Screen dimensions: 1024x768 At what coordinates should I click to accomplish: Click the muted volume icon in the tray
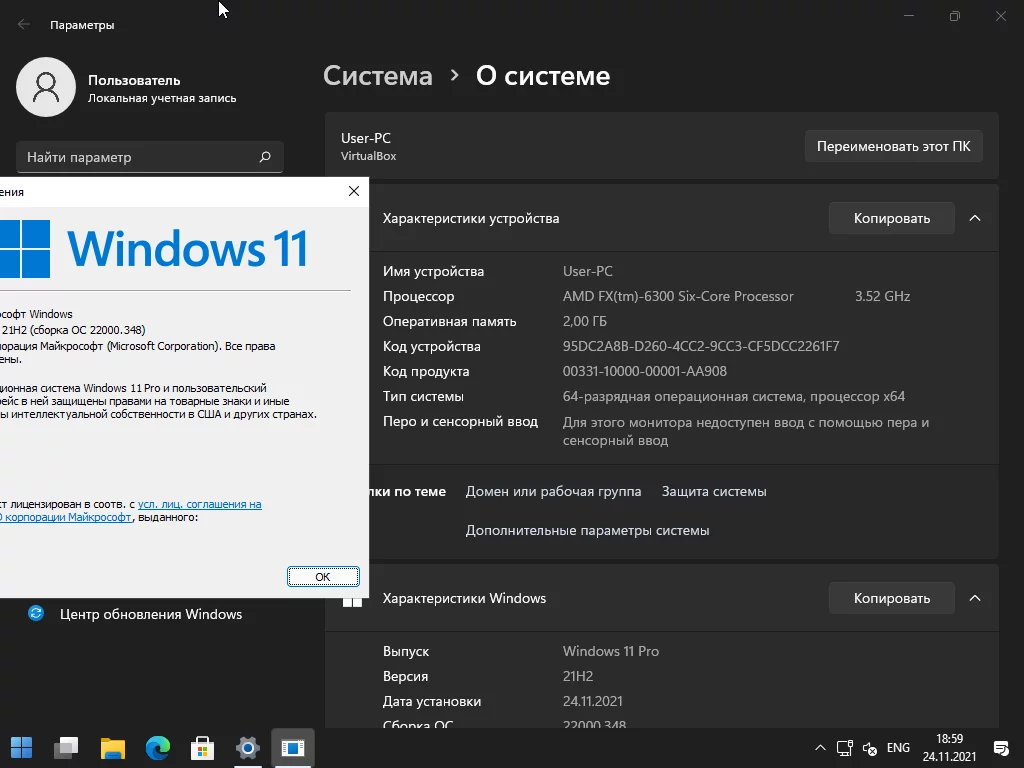coord(869,748)
